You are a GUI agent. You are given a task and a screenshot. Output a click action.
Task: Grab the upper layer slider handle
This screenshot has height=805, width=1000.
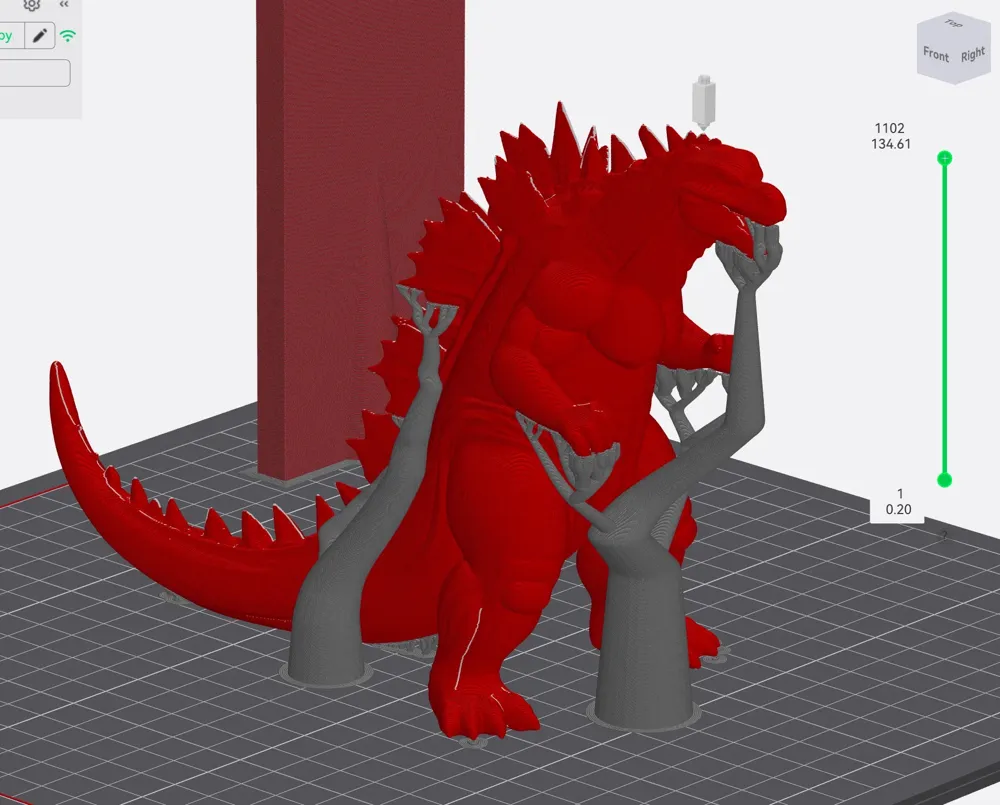click(x=945, y=158)
